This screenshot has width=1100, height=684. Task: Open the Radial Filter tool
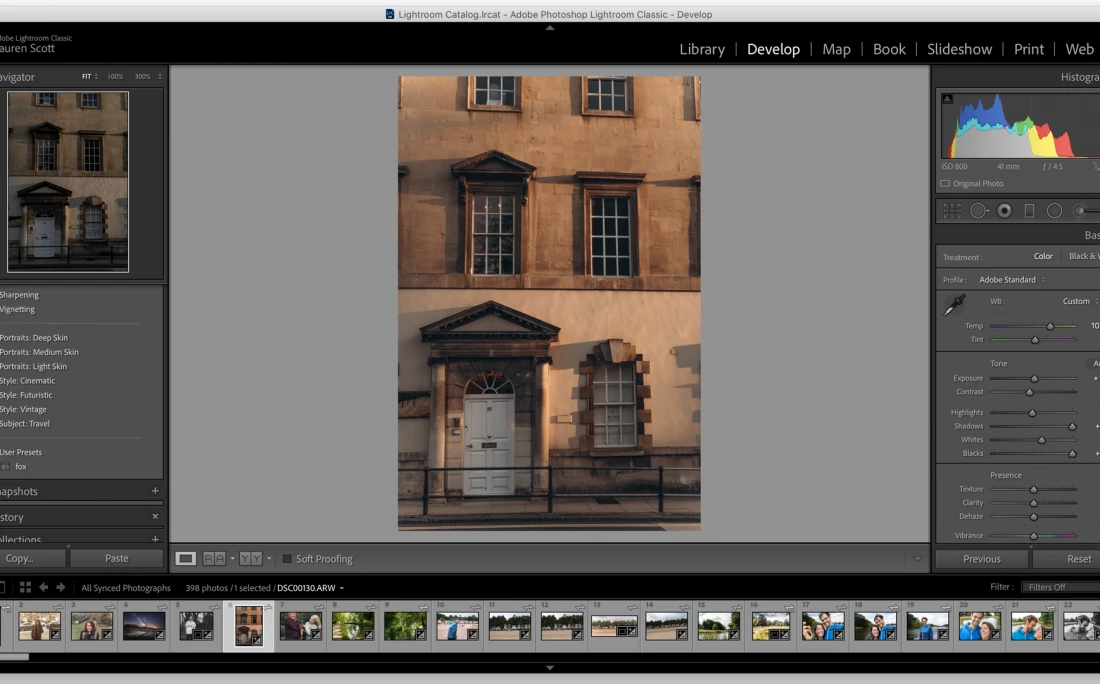point(1054,211)
